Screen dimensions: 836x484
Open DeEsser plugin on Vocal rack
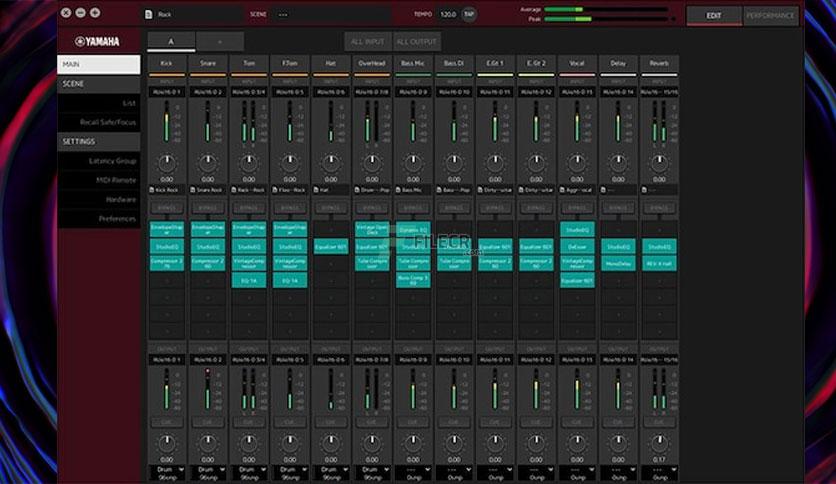point(577,246)
